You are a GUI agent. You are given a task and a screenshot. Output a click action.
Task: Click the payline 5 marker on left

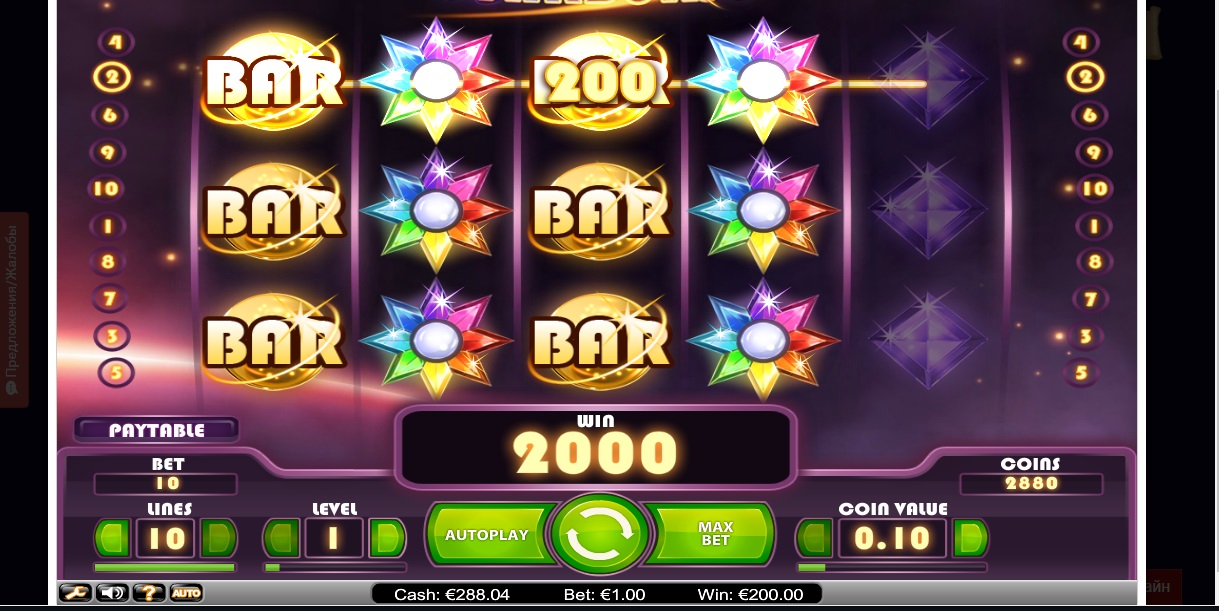(x=114, y=372)
